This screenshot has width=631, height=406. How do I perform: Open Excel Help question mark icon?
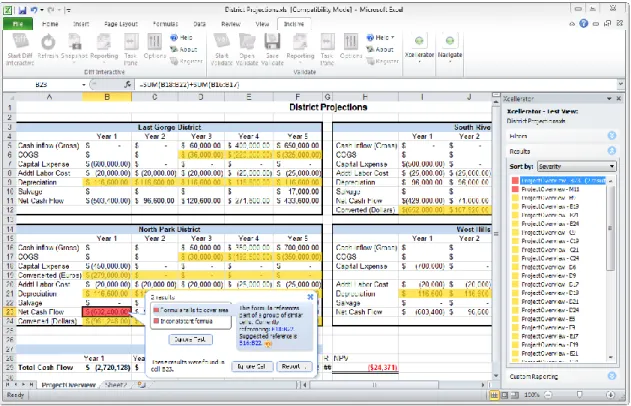pos(584,24)
